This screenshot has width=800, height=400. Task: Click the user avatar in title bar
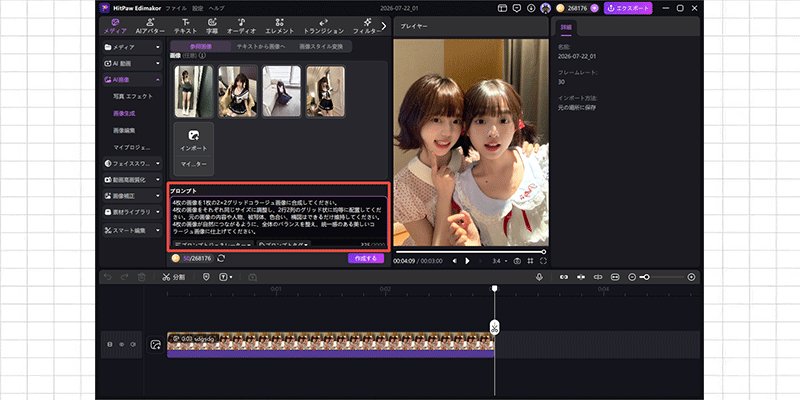click(x=545, y=8)
